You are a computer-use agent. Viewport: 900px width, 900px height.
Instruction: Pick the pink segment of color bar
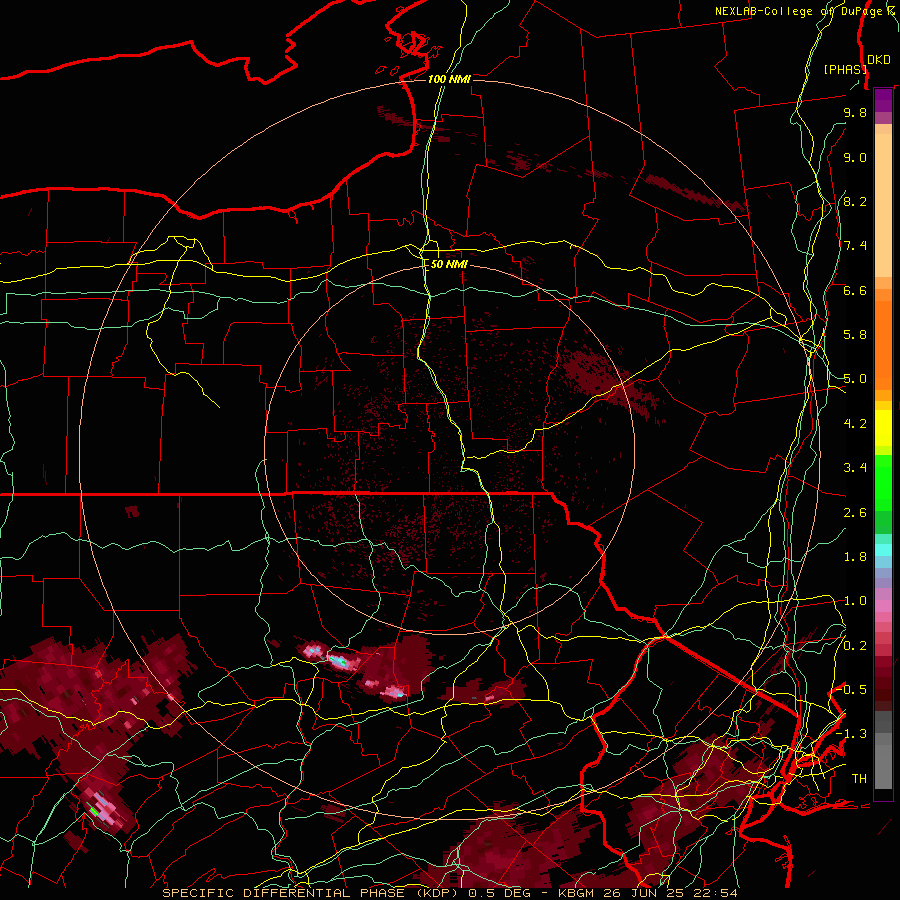point(883,606)
